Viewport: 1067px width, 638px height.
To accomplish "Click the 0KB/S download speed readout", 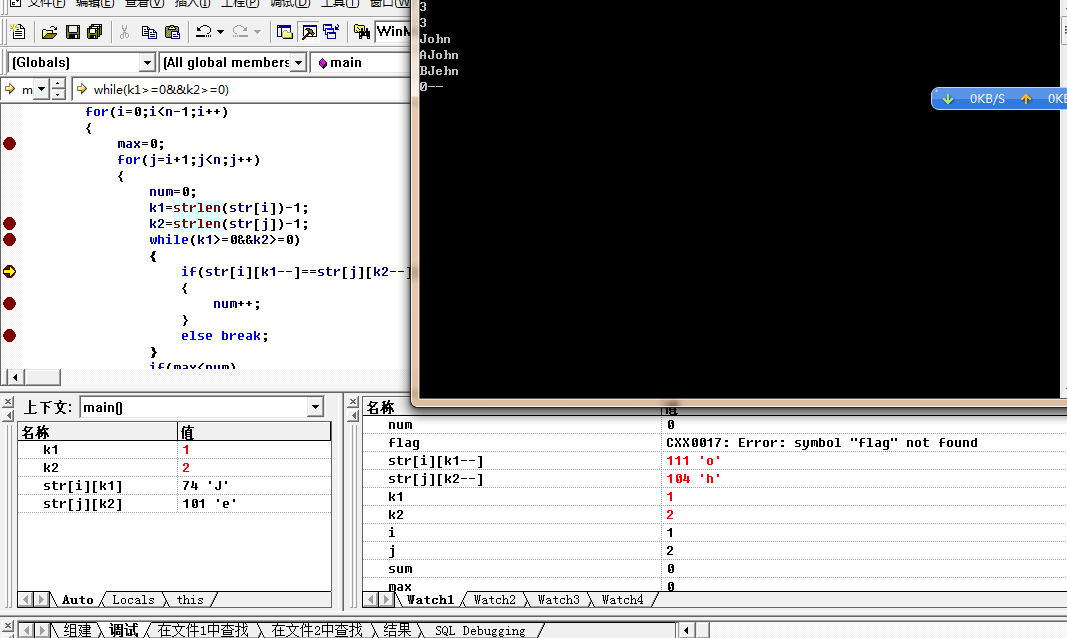I will click(987, 99).
